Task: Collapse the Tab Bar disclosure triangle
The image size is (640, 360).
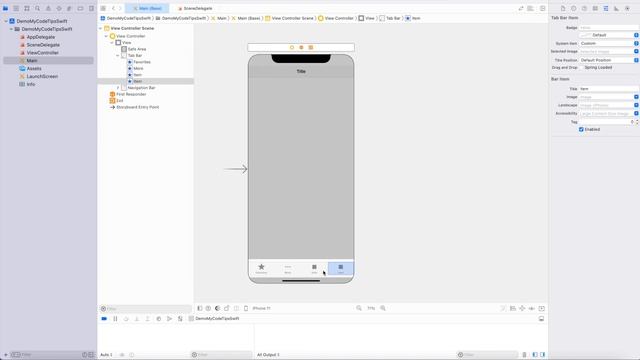Action: coord(118,56)
